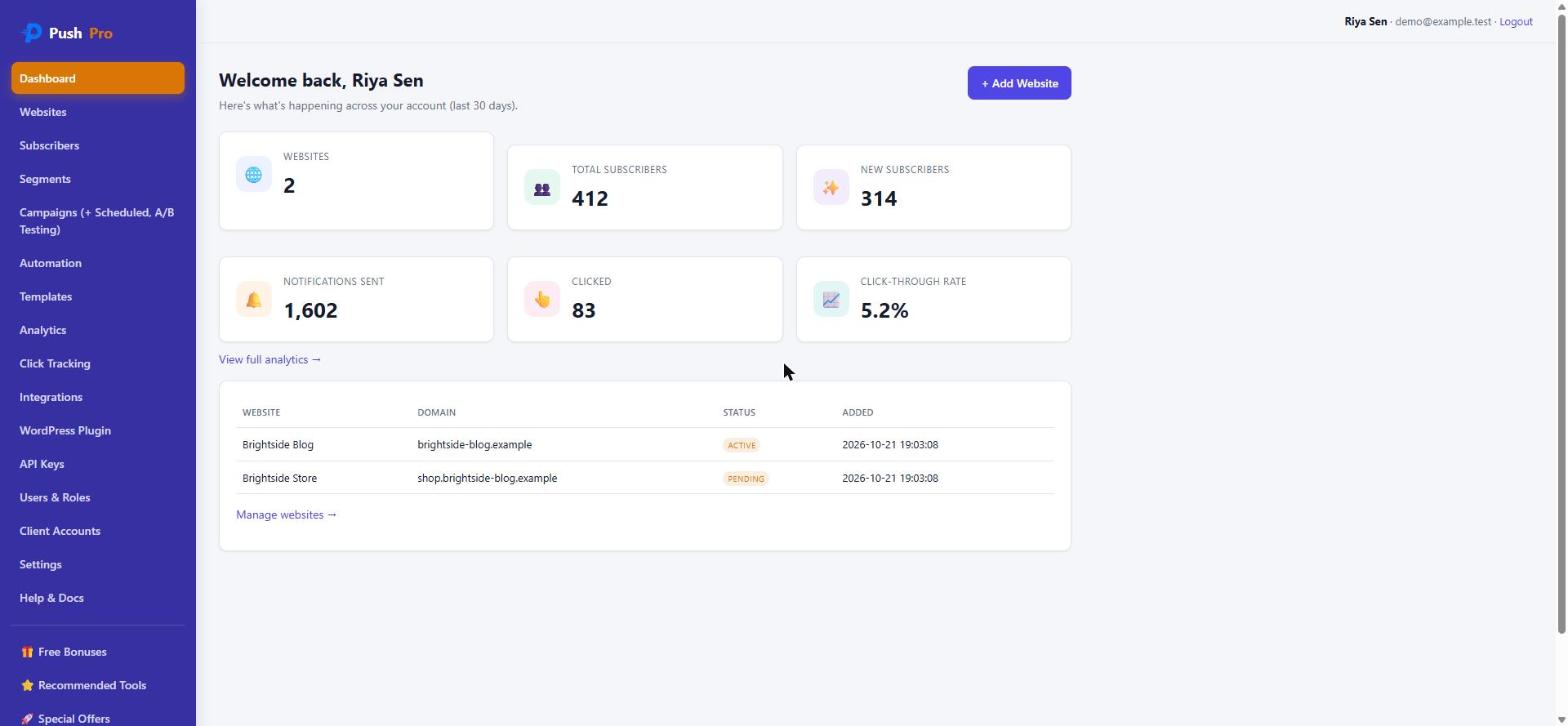Image resolution: width=1568 pixels, height=726 pixels.
Task: Click the Push Pro logo icon
Action: (x=32, y=33)
